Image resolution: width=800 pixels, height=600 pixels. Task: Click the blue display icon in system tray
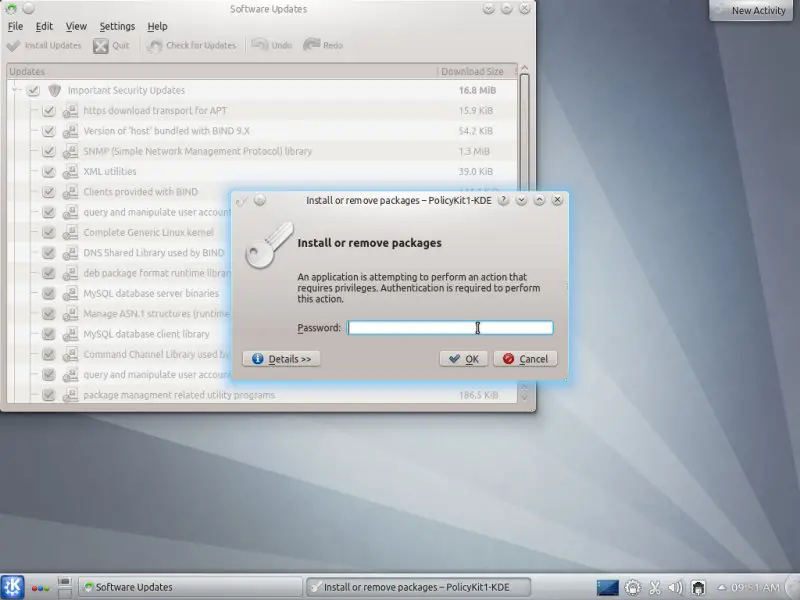coord(608,588)
